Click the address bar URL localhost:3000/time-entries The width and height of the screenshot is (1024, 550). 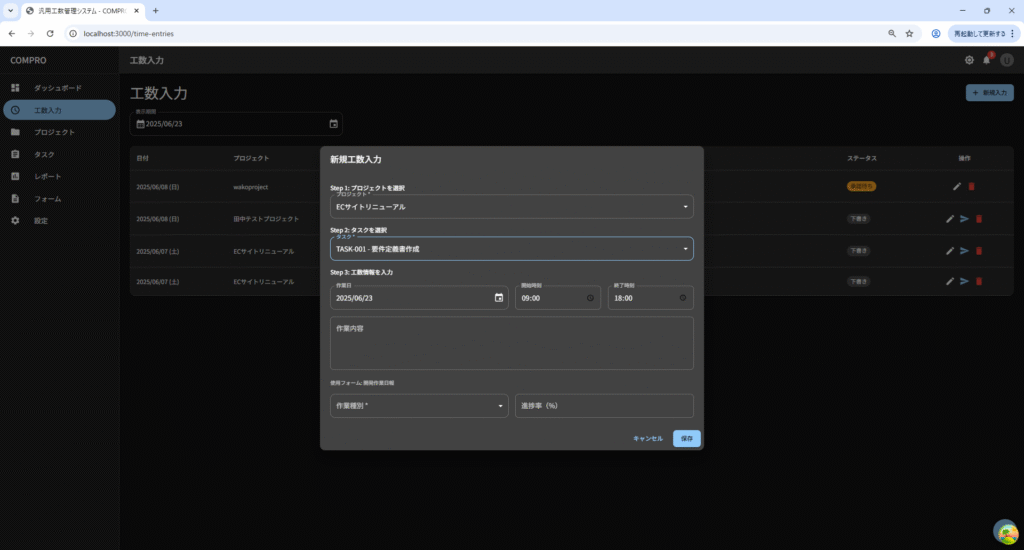tap(129, 33)
